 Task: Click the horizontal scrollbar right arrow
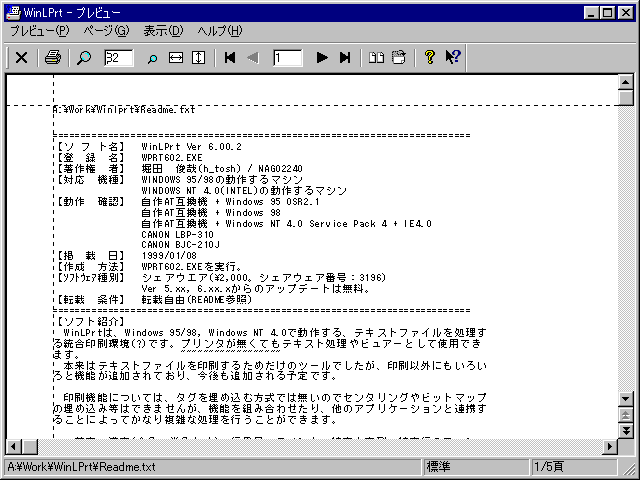[x=610, y=447]
